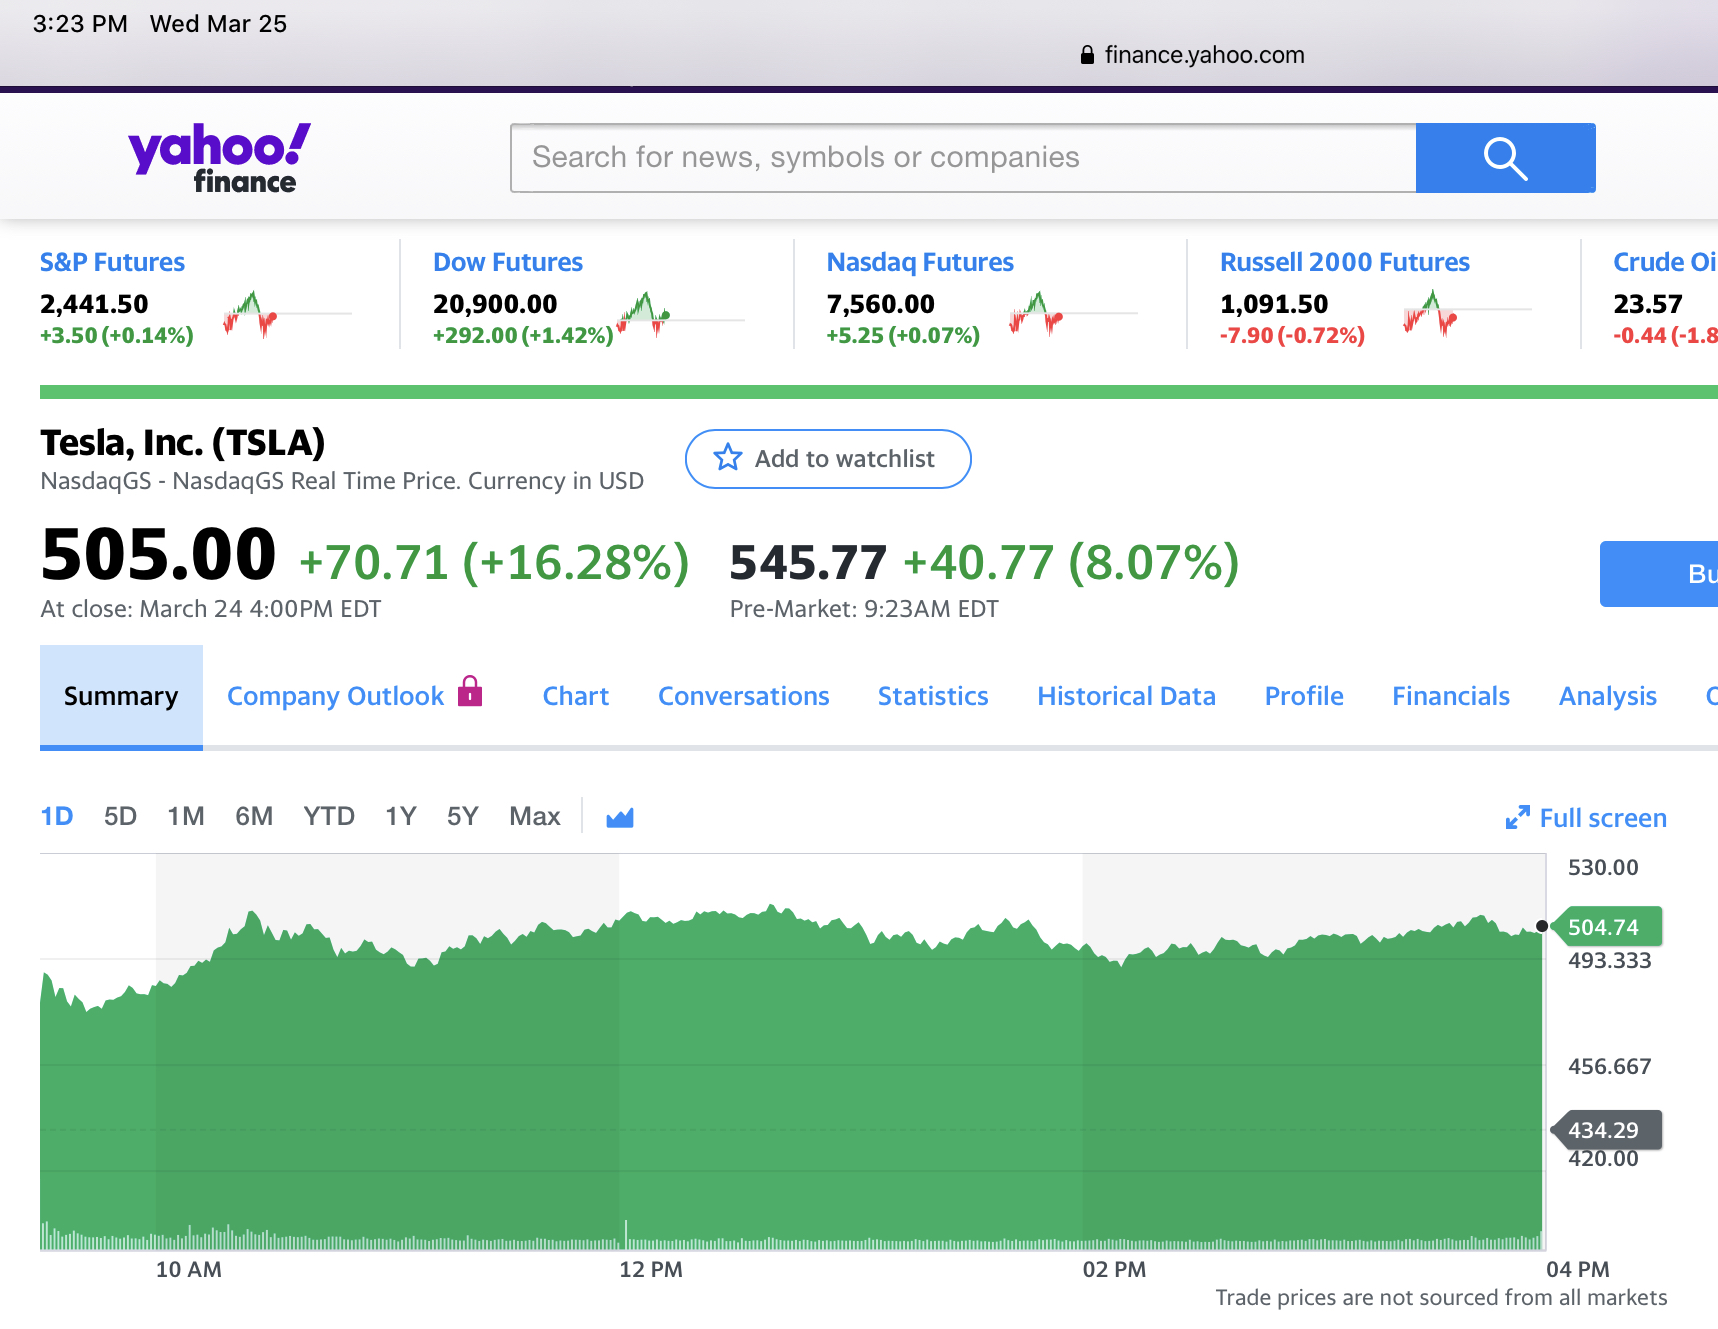The height and width of the screenshot is (1329, 1718).
Task: Open the Nasdaq Futures quote link
Action: pyautogui.click(x=920, y=262)
